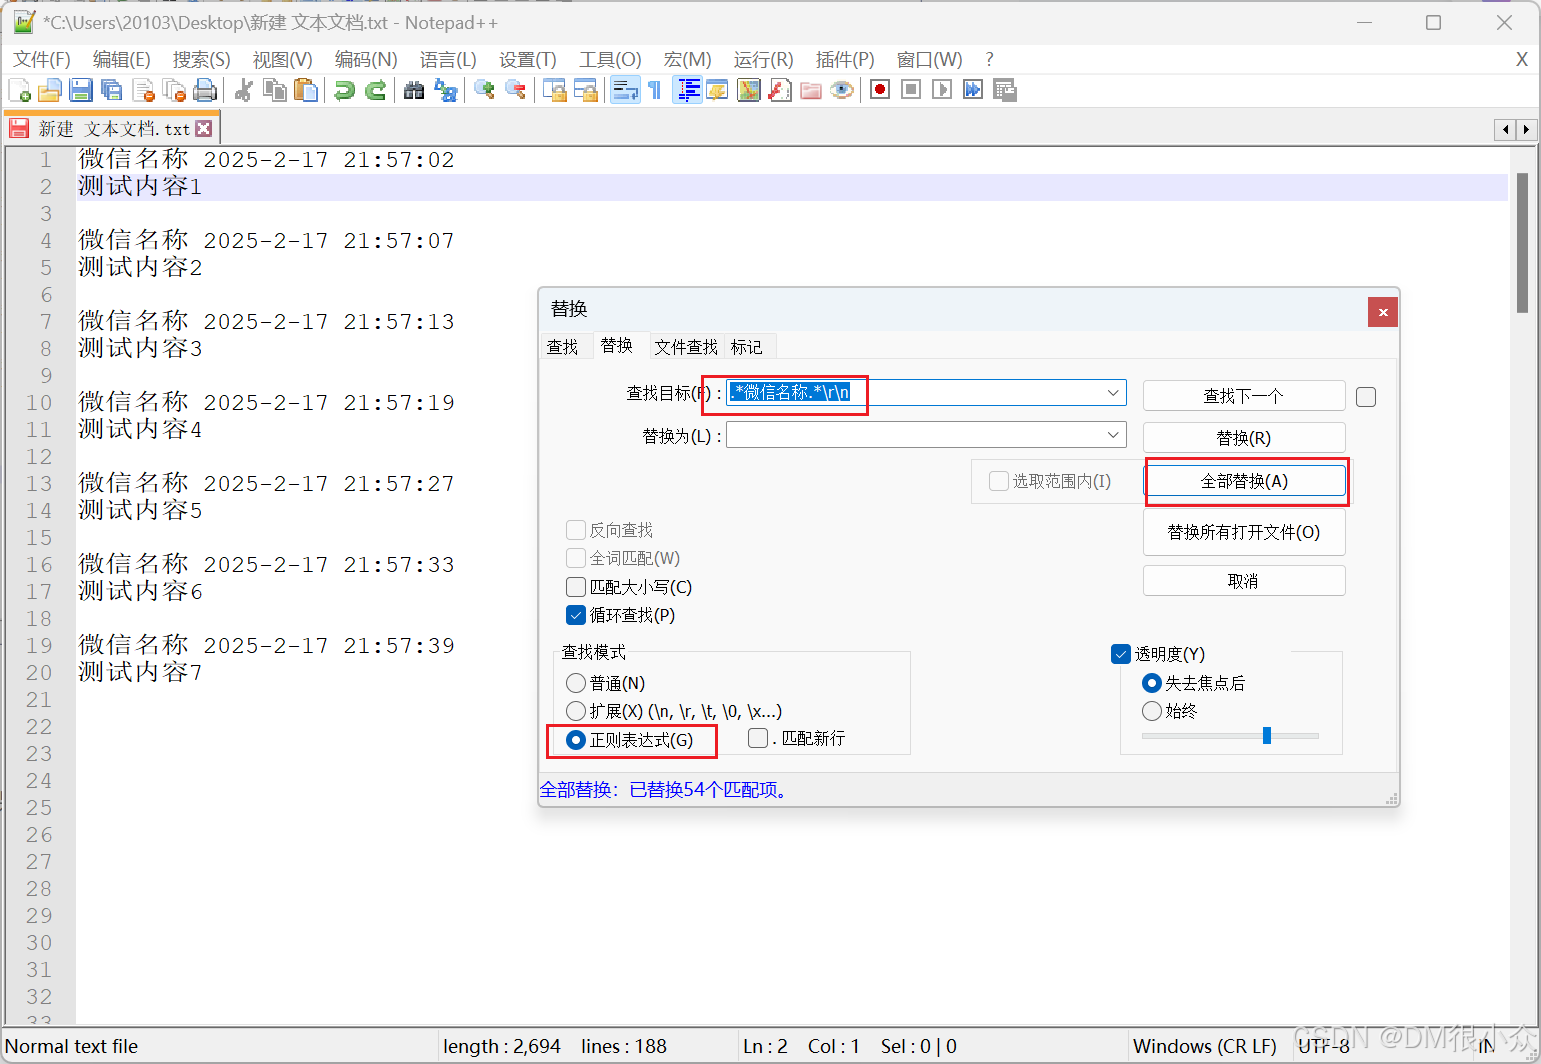
Task: Close the 新建 文本文档.txt tab
Action: tap(204, 128)
